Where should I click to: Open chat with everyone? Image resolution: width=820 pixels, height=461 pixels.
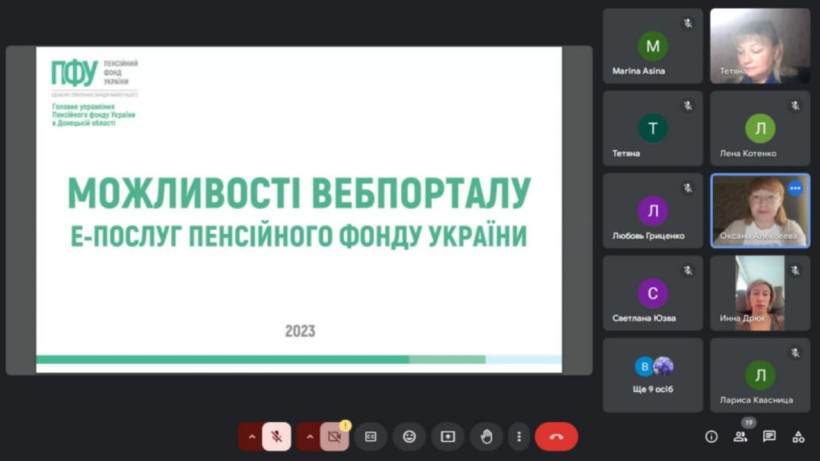[769, 436]
